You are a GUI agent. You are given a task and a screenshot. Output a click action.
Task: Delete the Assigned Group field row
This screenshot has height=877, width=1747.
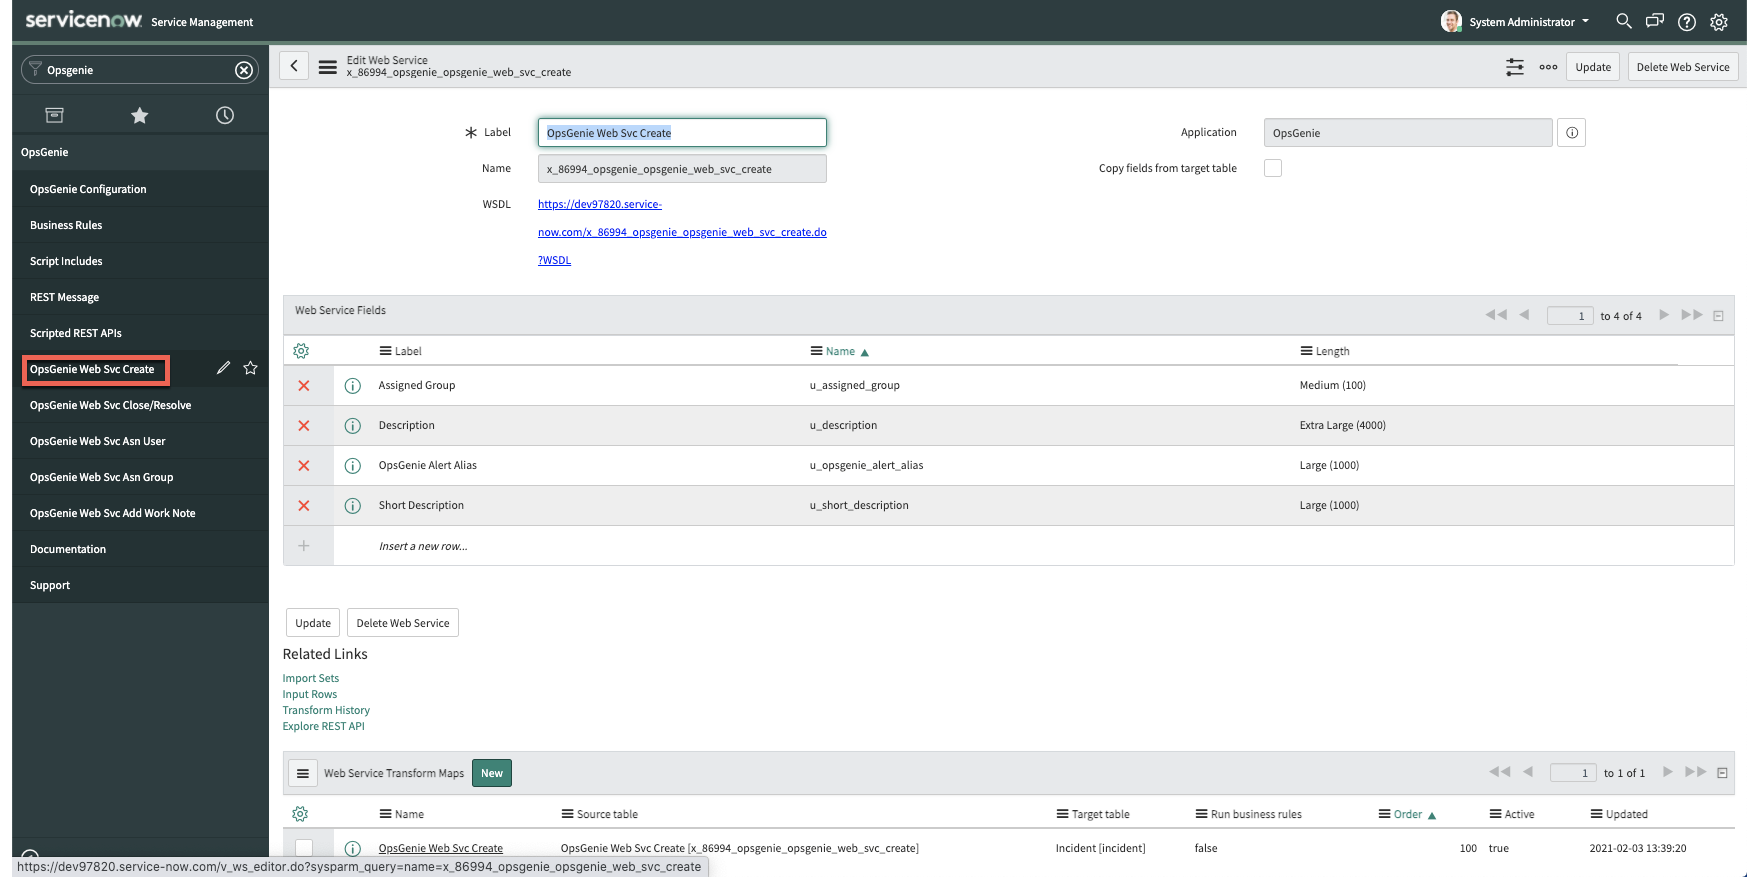[x=304, y=386]
